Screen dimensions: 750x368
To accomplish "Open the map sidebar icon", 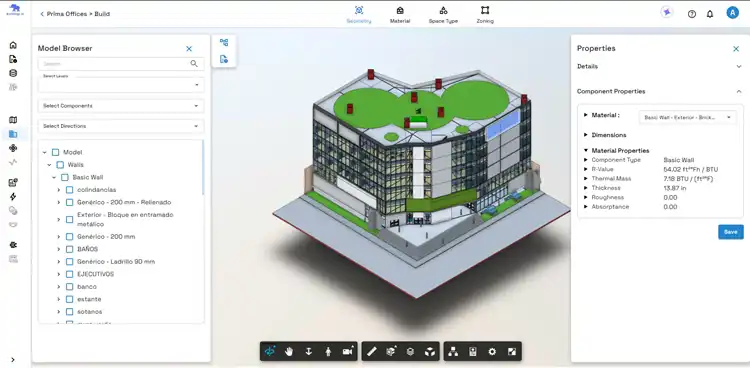I will (13, 120).
